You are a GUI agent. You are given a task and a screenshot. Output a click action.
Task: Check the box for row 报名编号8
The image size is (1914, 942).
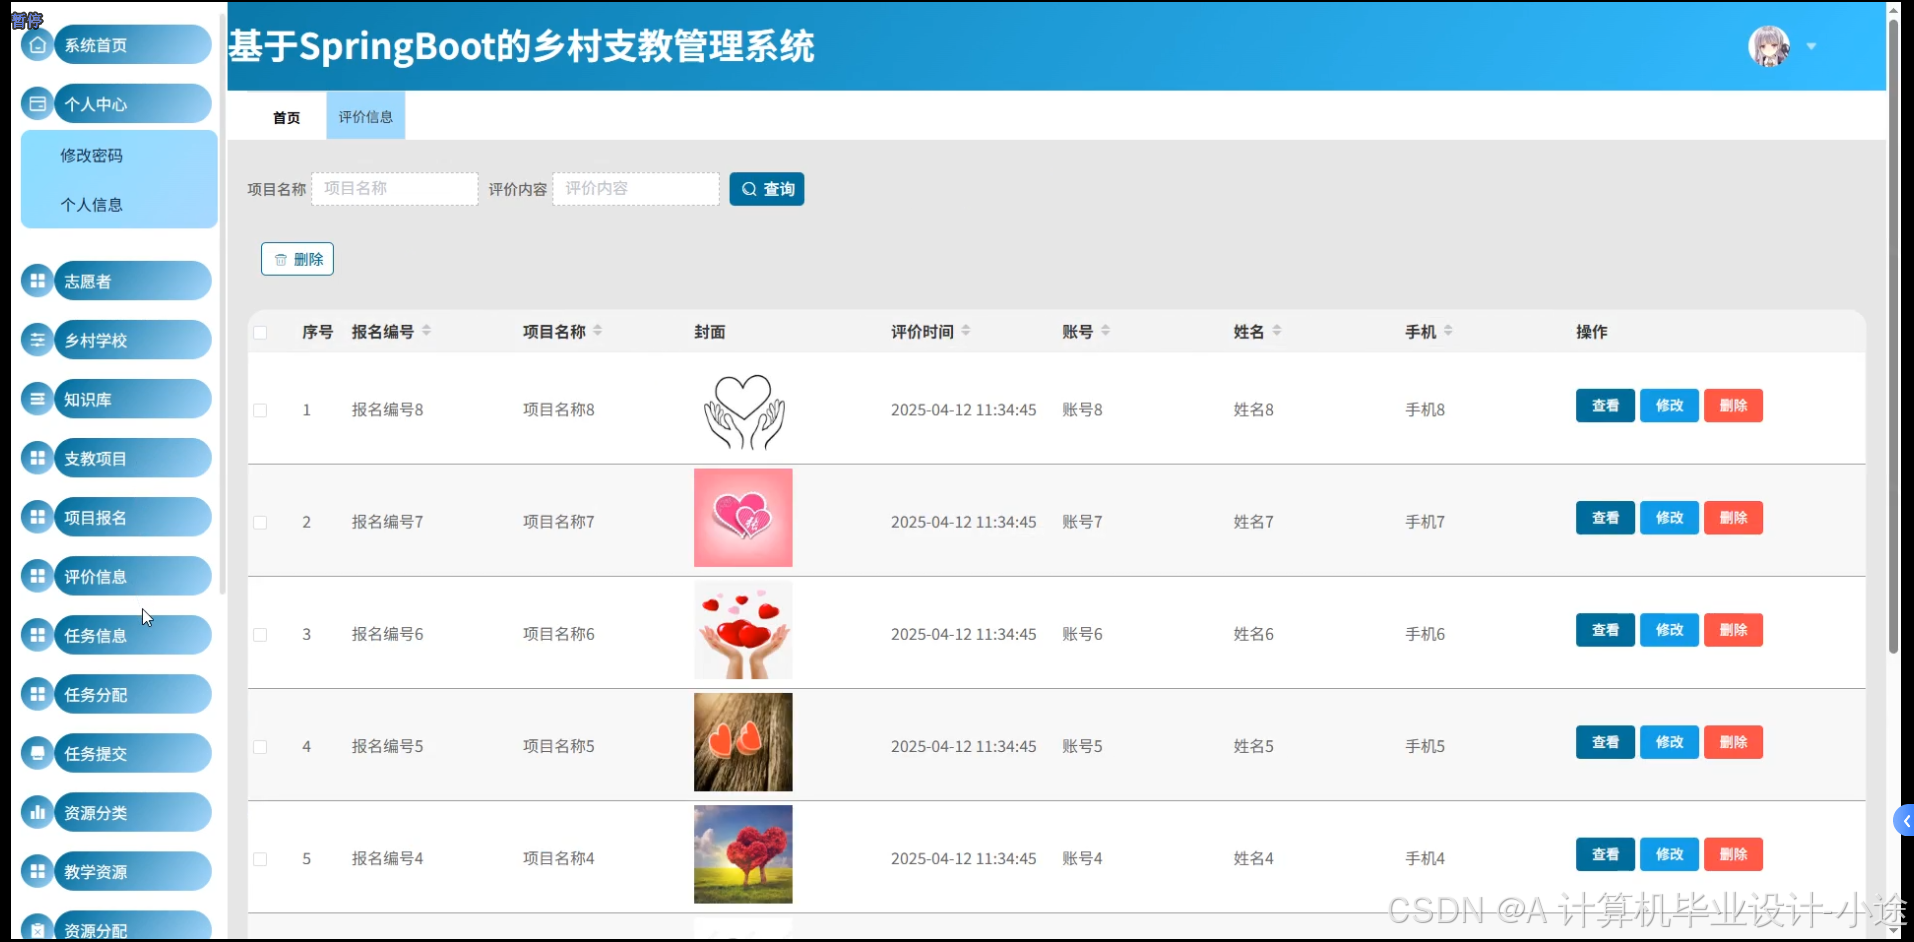tap(260, 410)
